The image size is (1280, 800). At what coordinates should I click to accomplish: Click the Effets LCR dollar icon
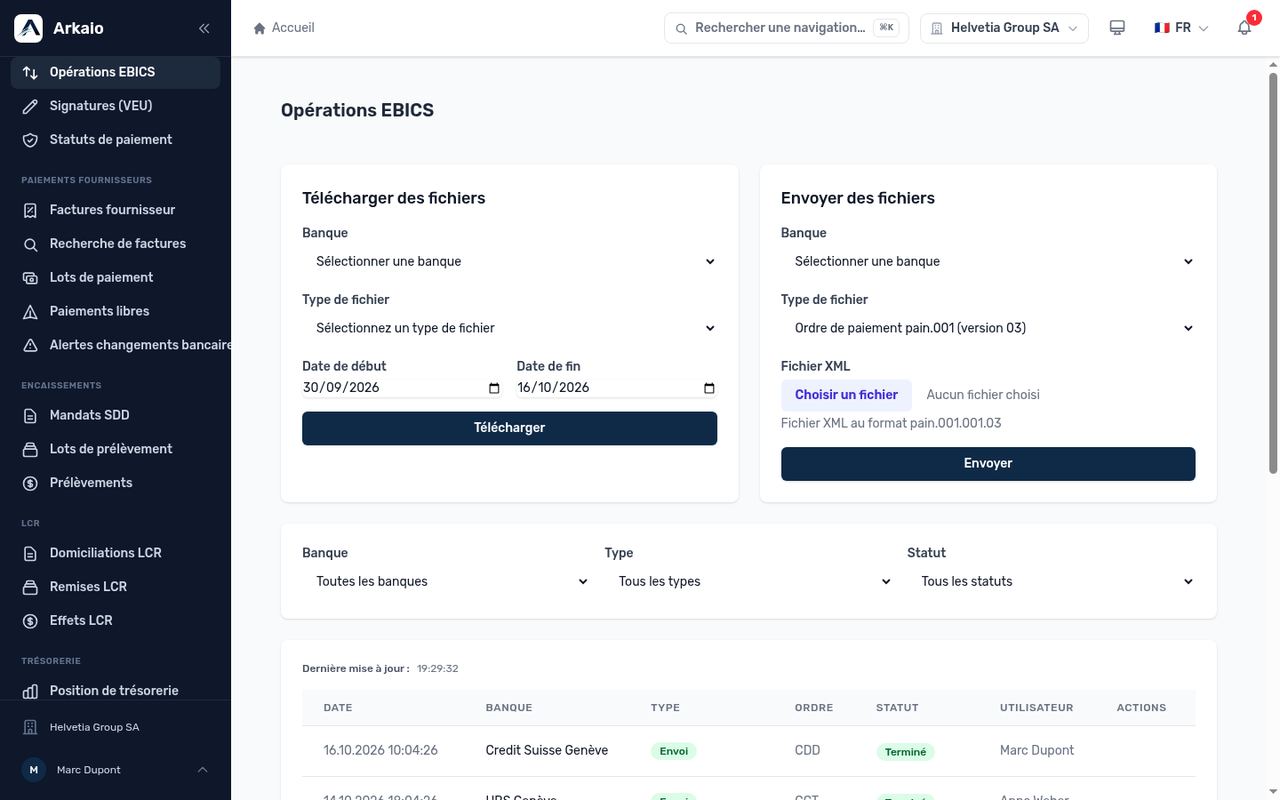[x=30, y=621]
